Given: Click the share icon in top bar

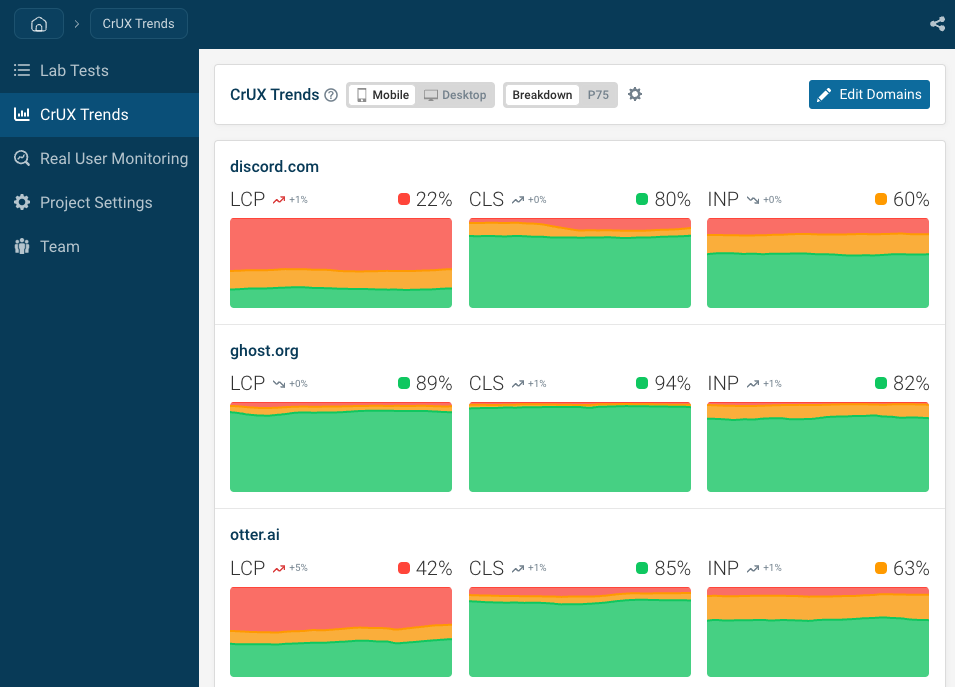Looking at the screenshot, I should [937, 24].
